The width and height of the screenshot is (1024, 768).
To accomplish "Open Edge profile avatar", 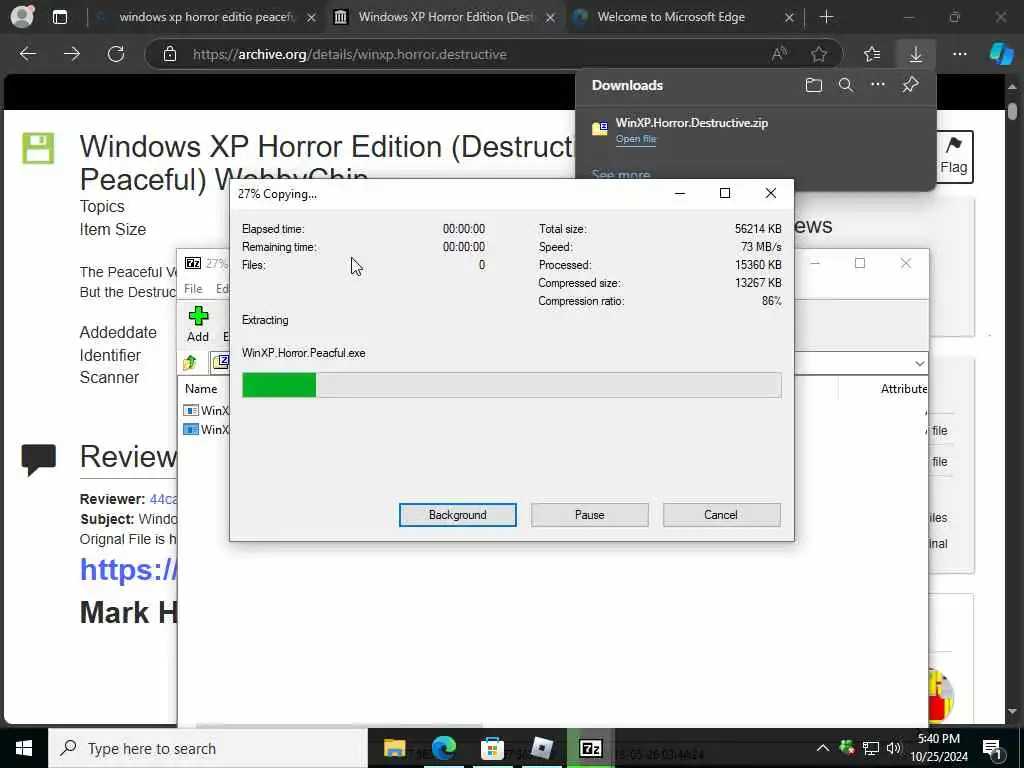I will pyautogui.click(x=23, y=16).
